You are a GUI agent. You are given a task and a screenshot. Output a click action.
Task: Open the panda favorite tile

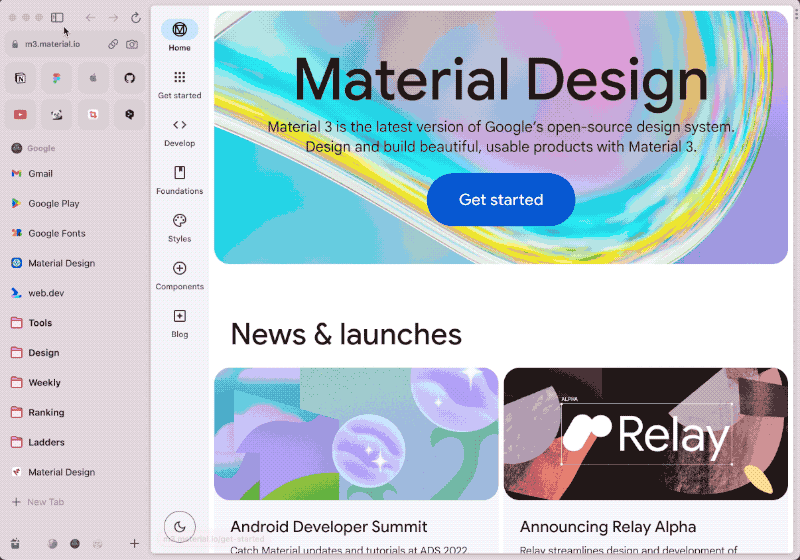click(57, 114)
